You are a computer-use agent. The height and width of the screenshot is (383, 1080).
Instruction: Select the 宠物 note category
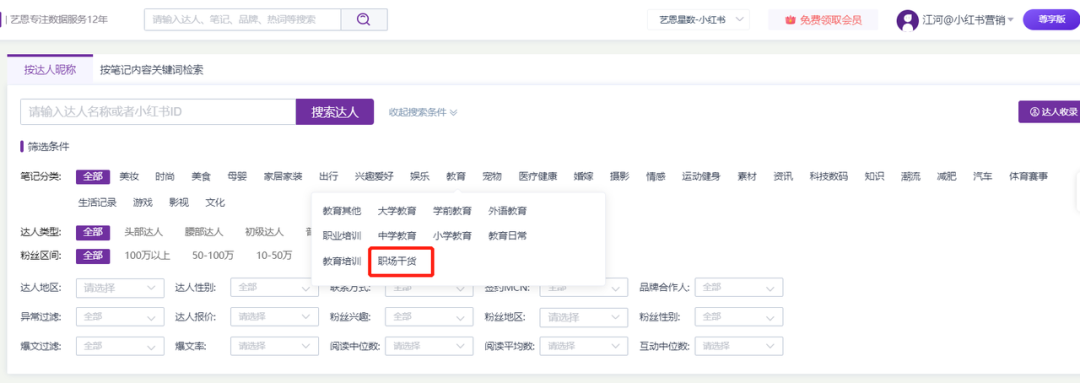(492, 176)
